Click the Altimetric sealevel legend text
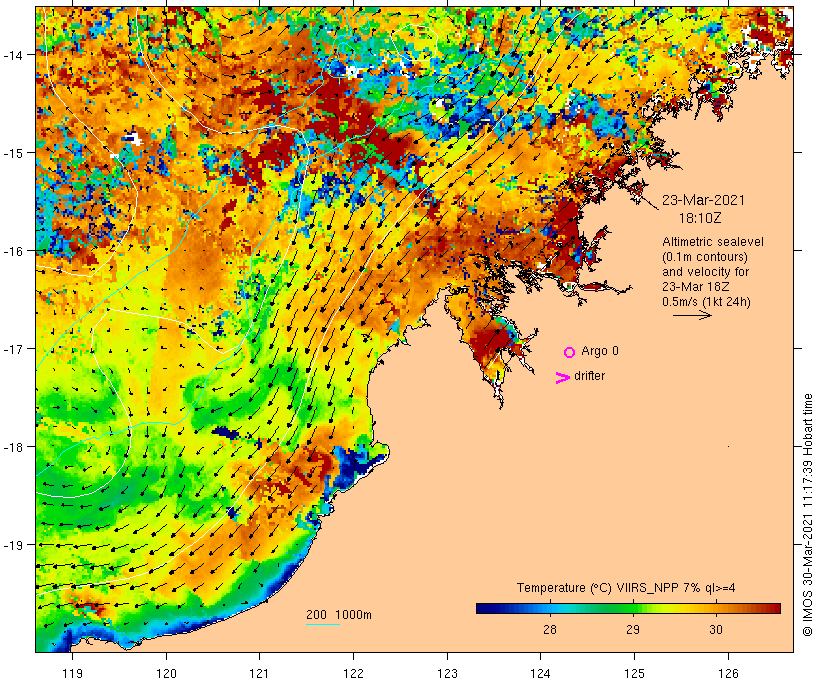820x680 pixels. pos(712,242)
